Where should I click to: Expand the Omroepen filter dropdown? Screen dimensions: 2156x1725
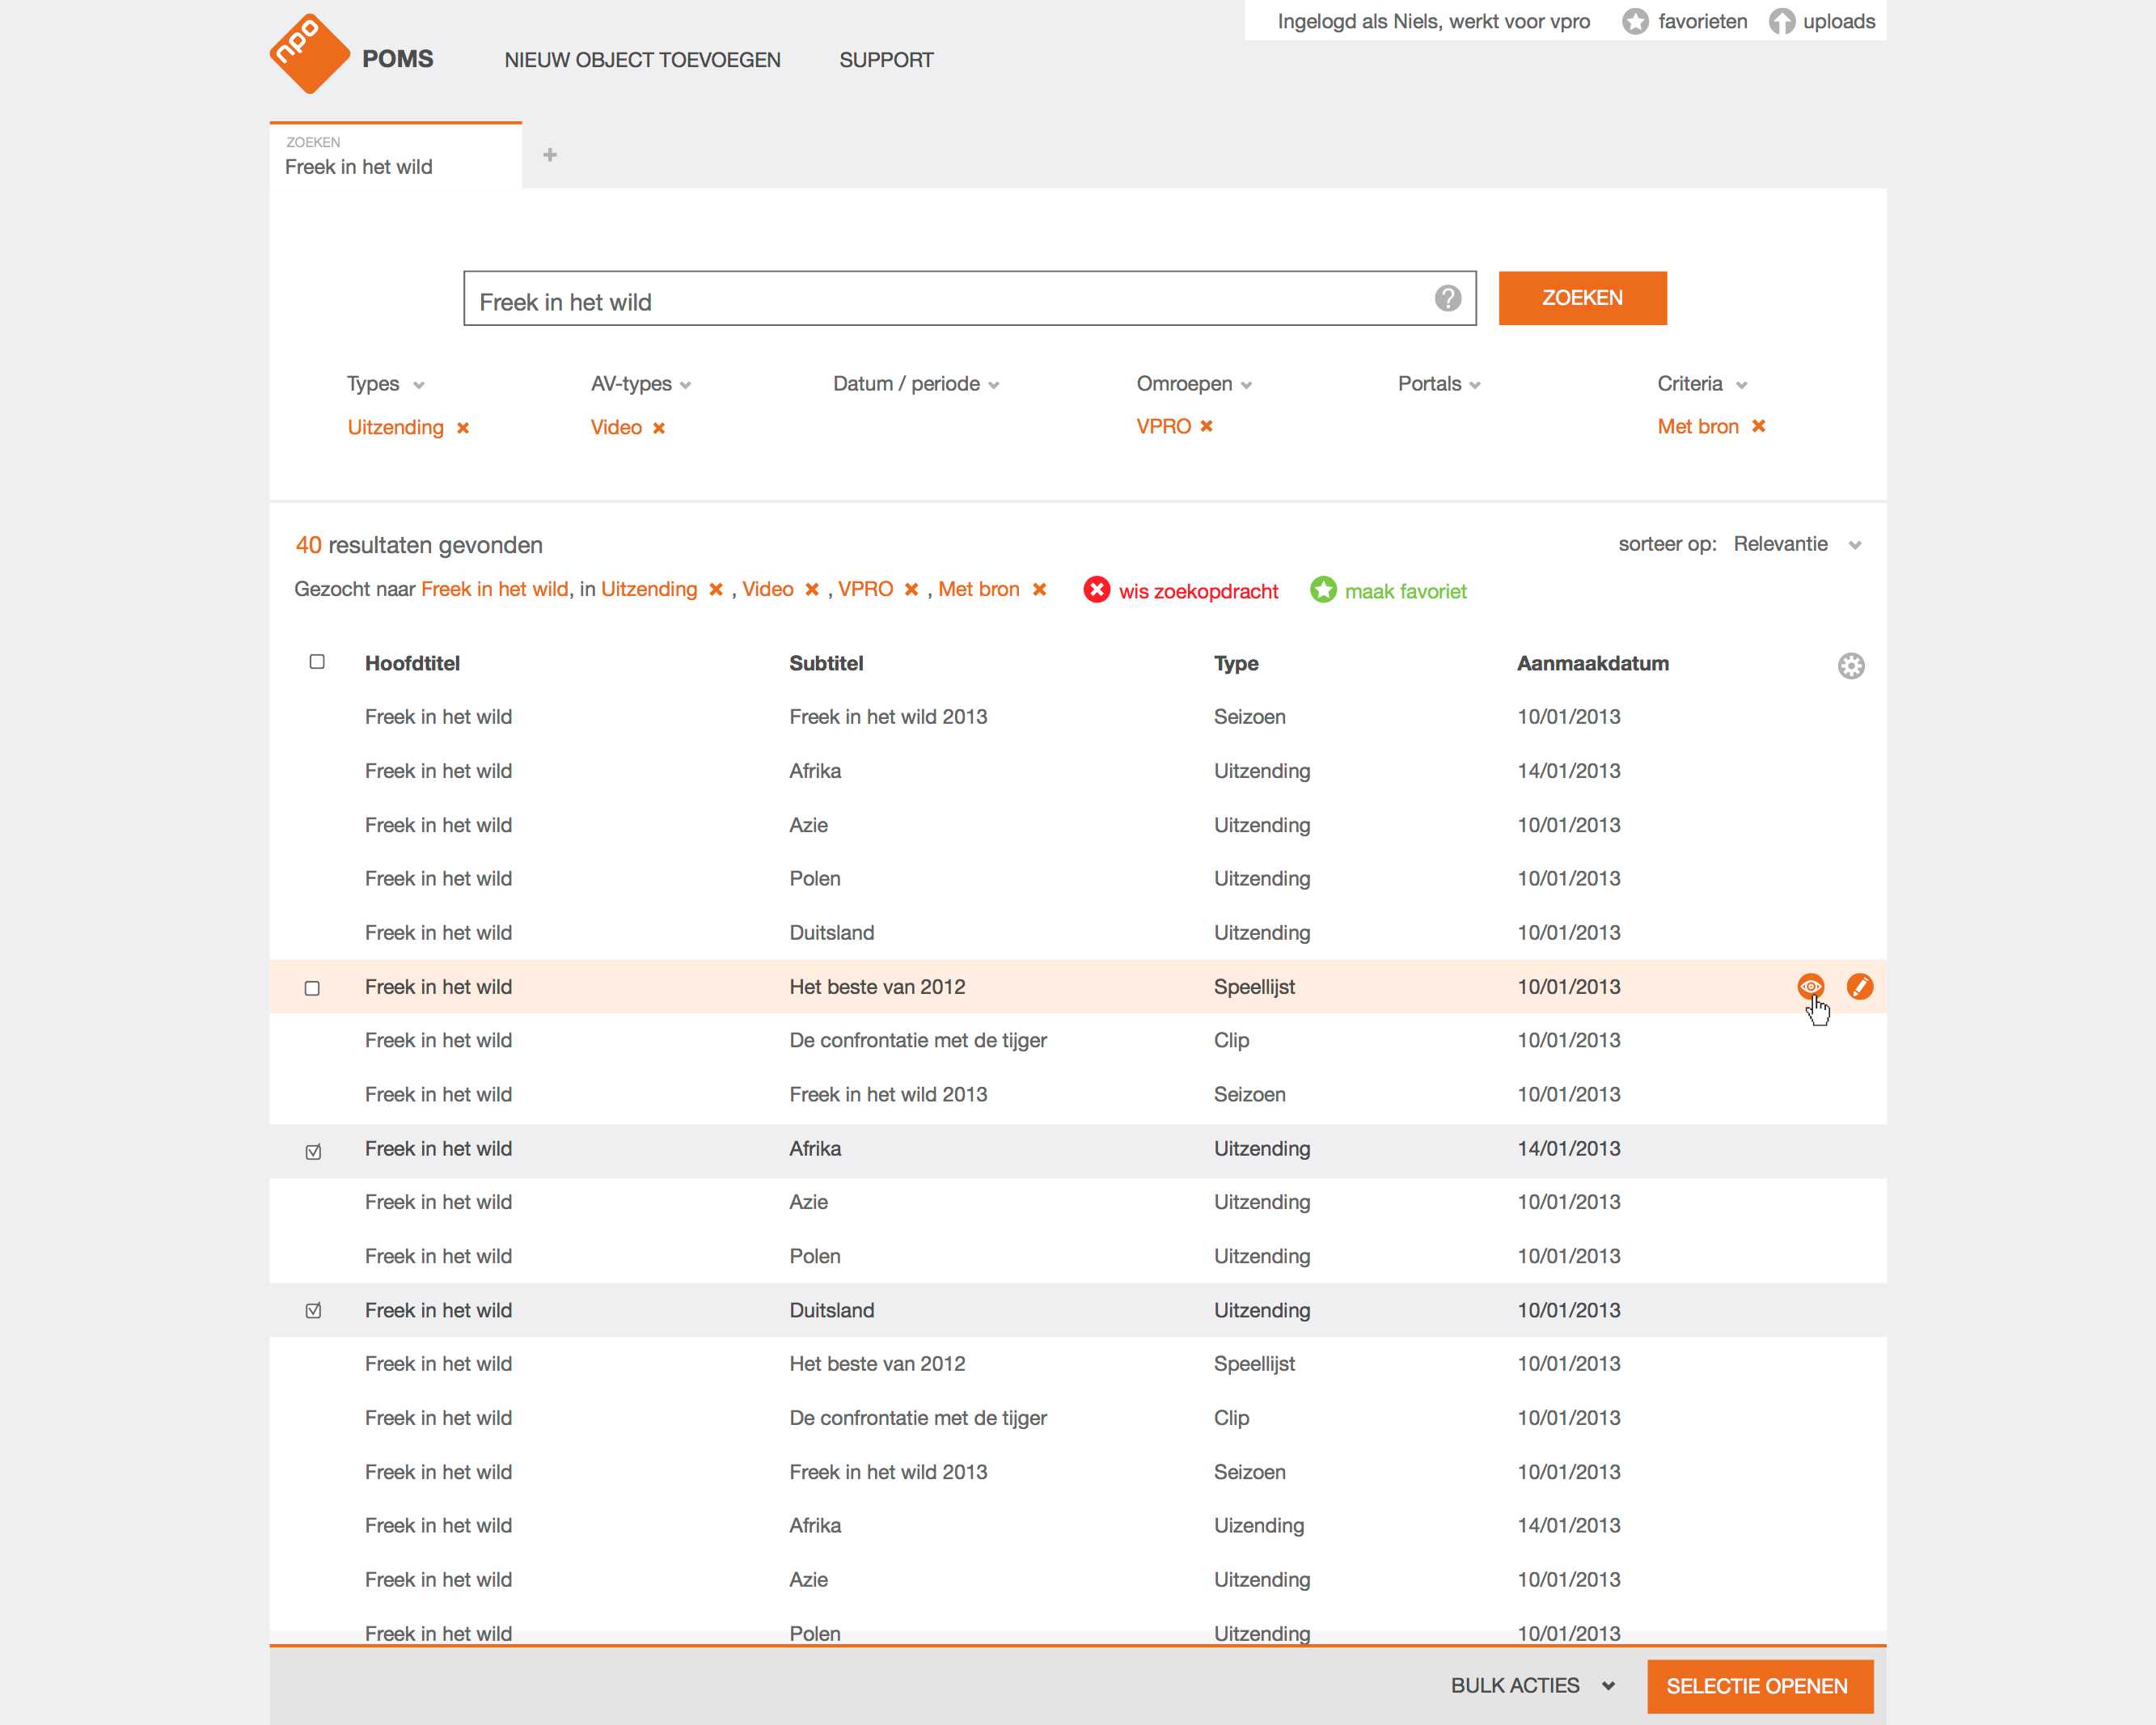(1193, 384)
